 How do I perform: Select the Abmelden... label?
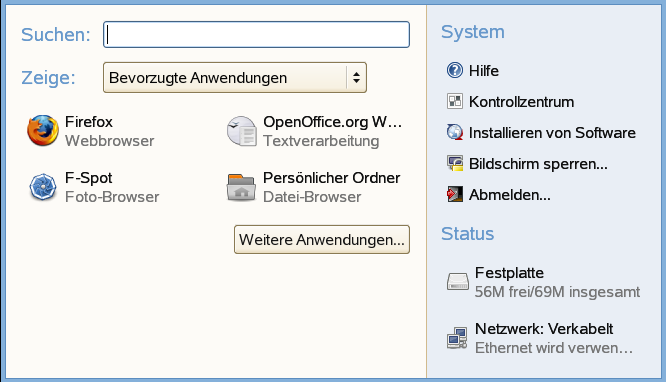(x=510, y=195)
